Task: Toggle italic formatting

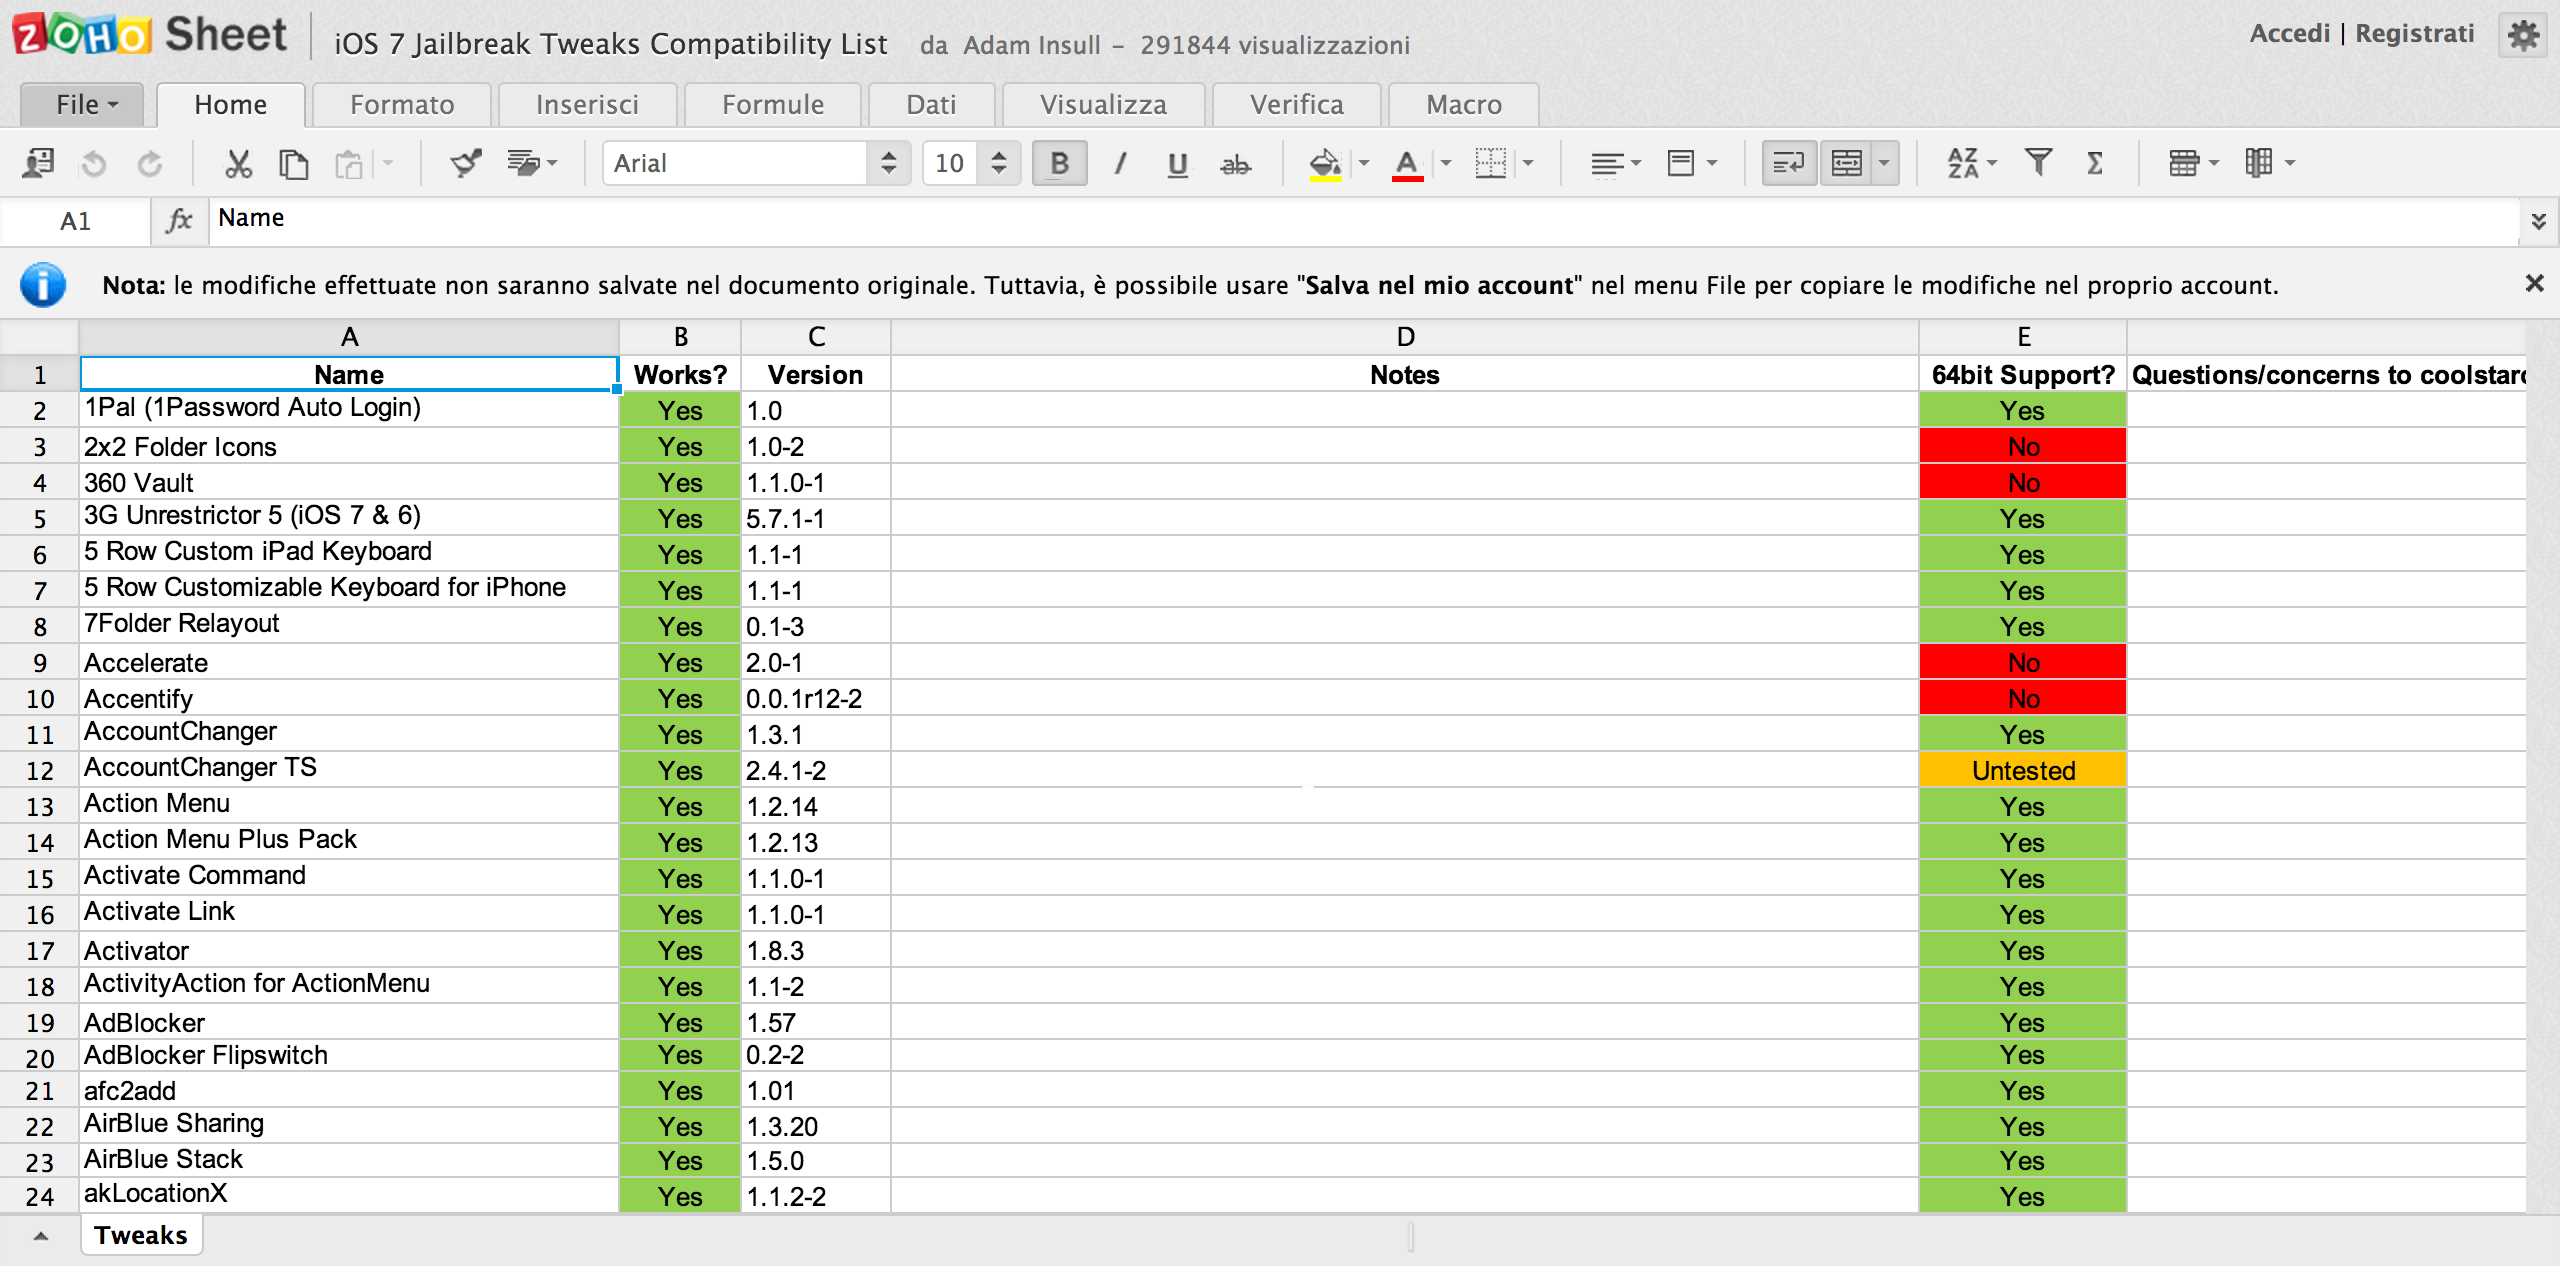Action: coord(1120,163)
